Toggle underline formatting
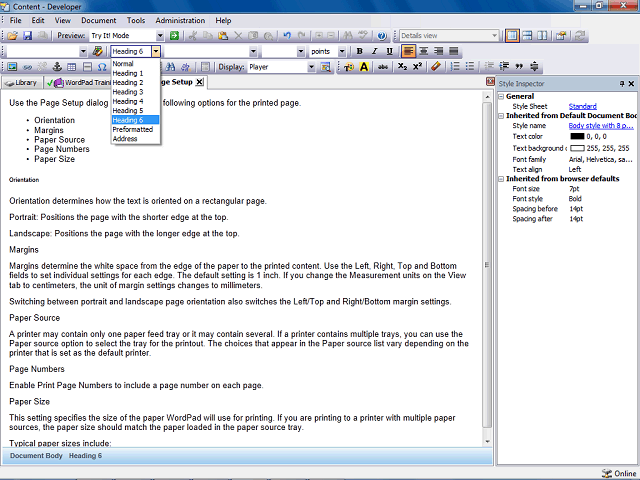The image size is (640, 480). click(389, 51)
